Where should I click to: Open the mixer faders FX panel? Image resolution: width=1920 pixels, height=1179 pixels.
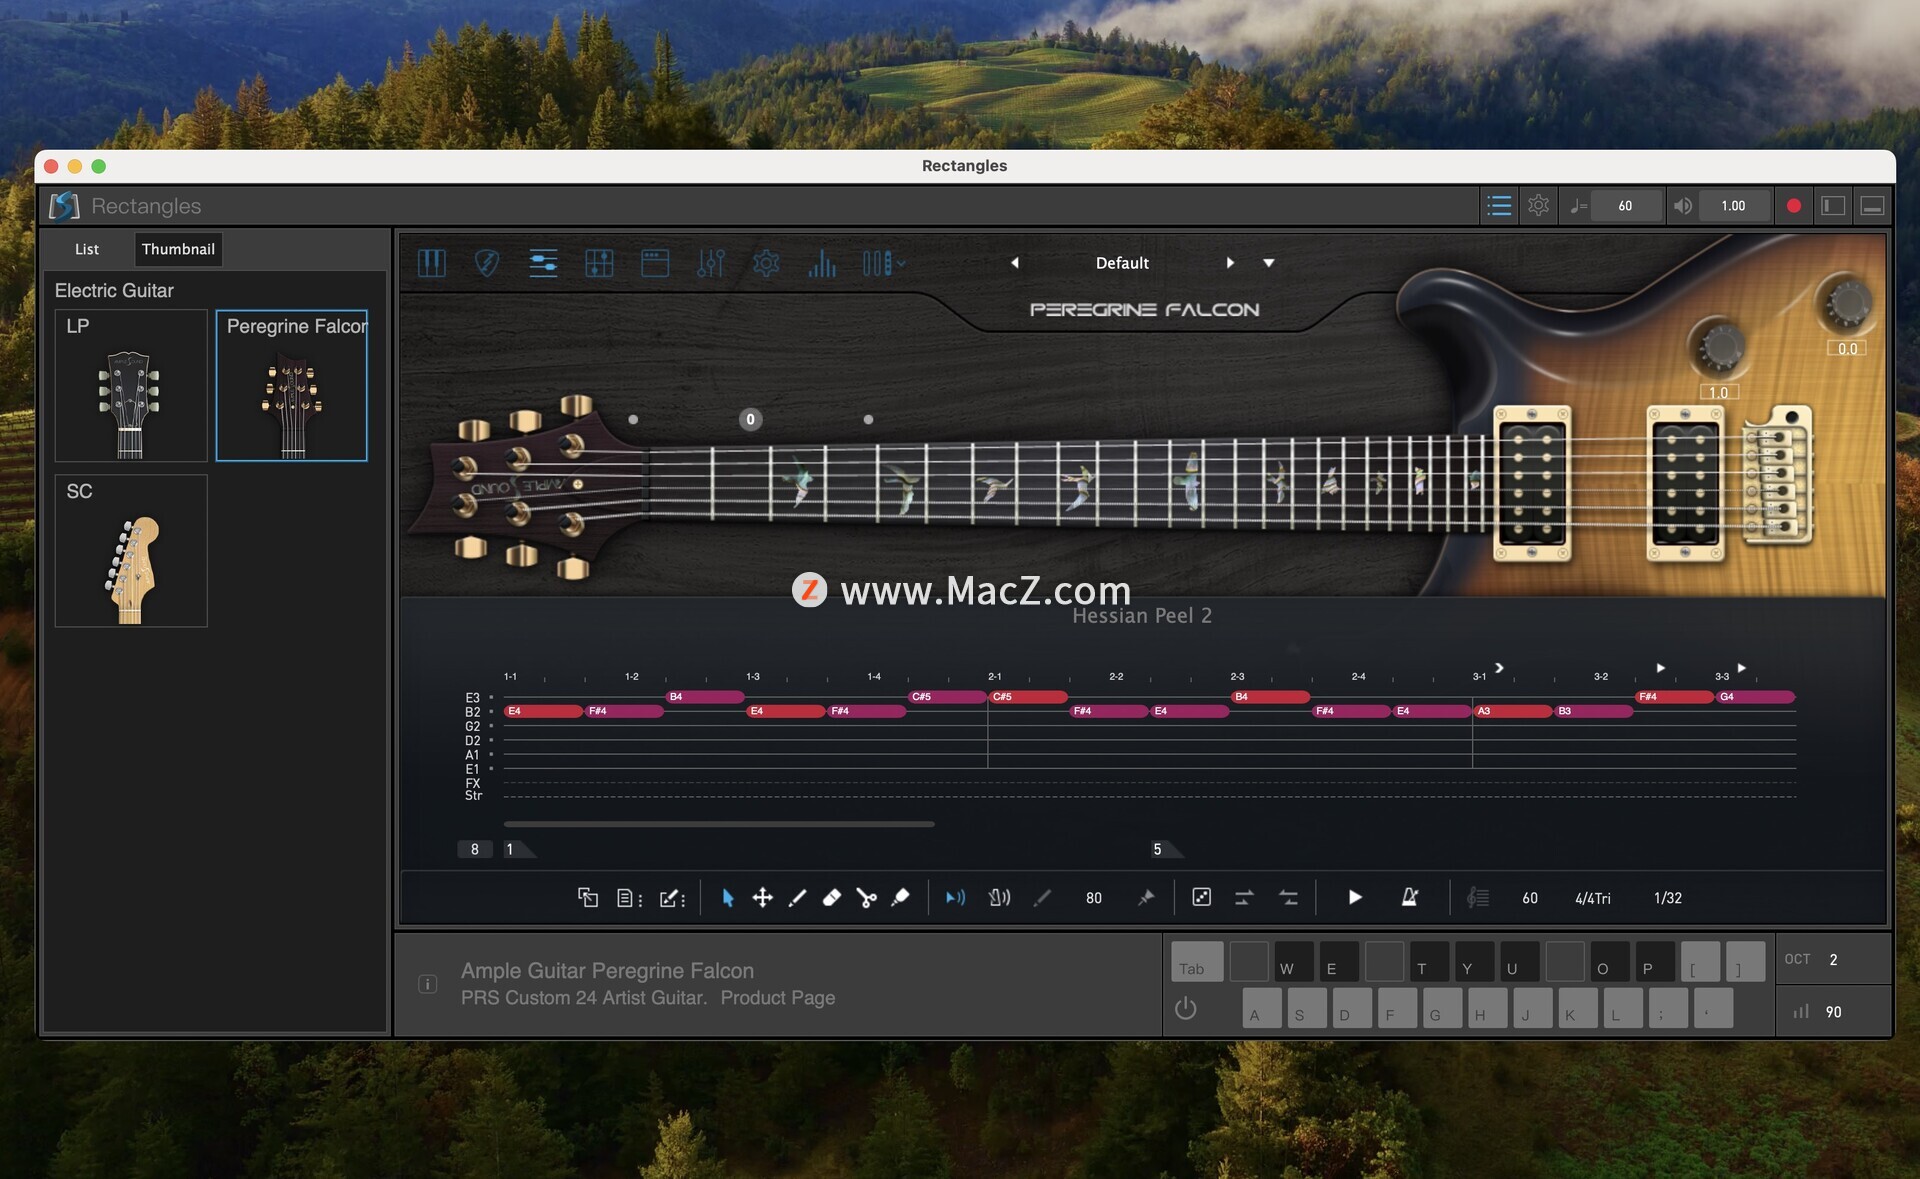pyautogui.click(x=711, y=263)
